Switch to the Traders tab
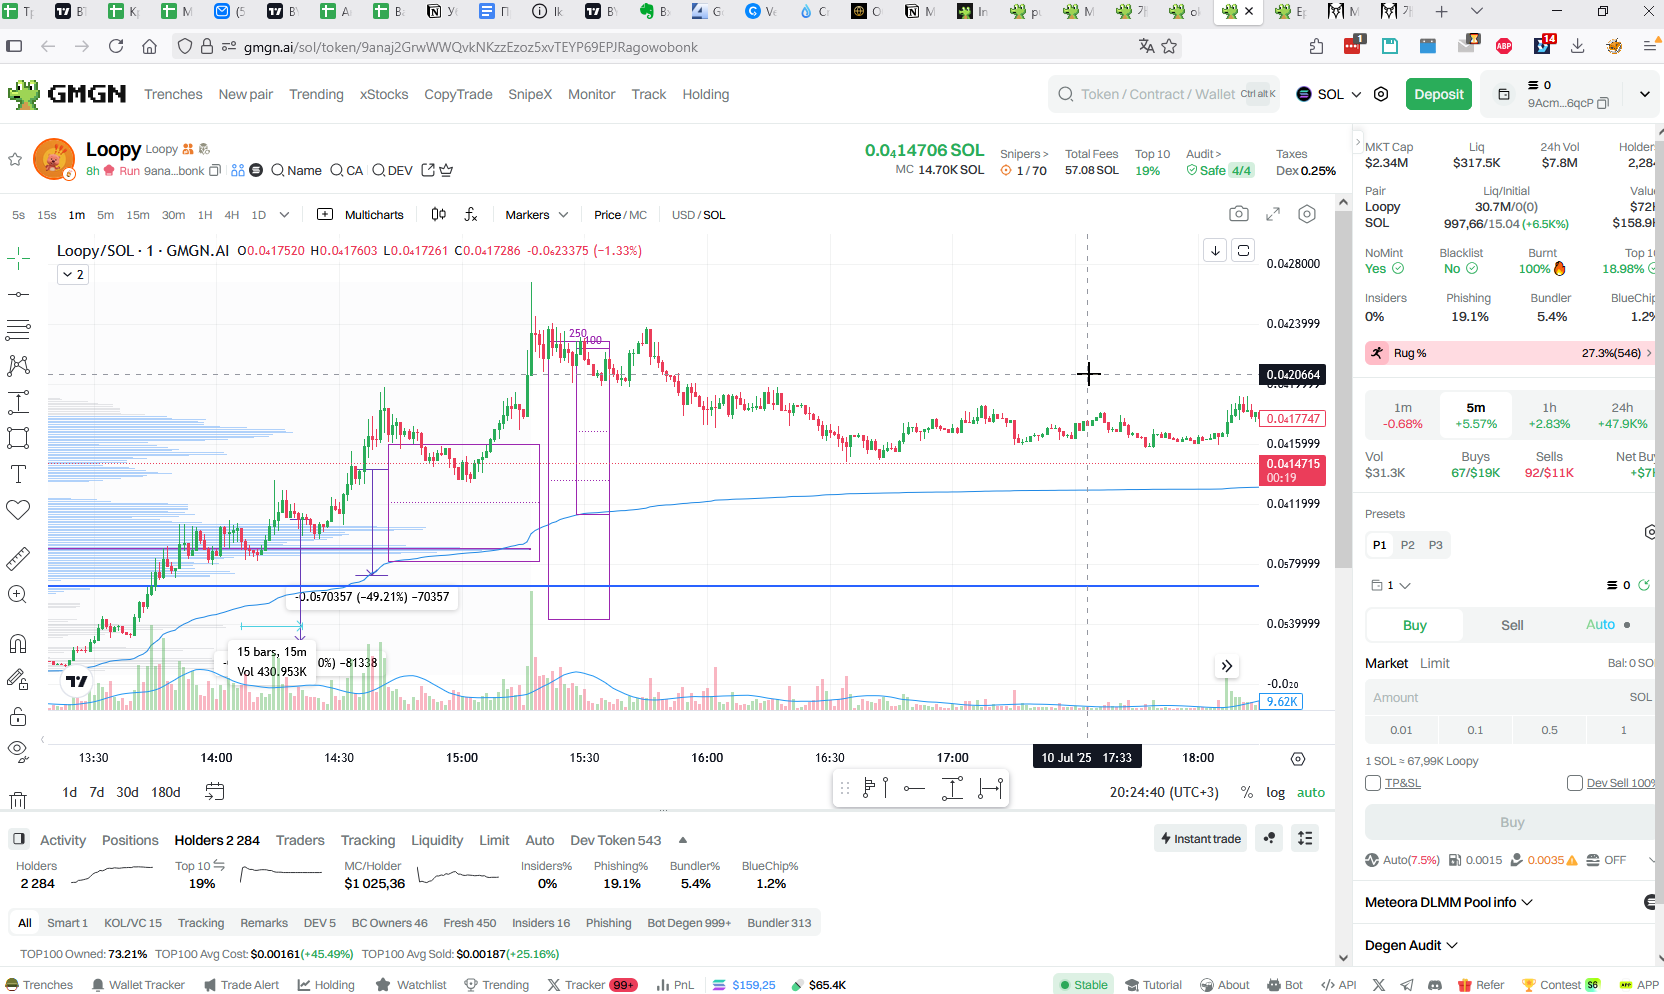The width and height of the screenshot is (1664, 994). pyautogui.click(x=300, y=840)
